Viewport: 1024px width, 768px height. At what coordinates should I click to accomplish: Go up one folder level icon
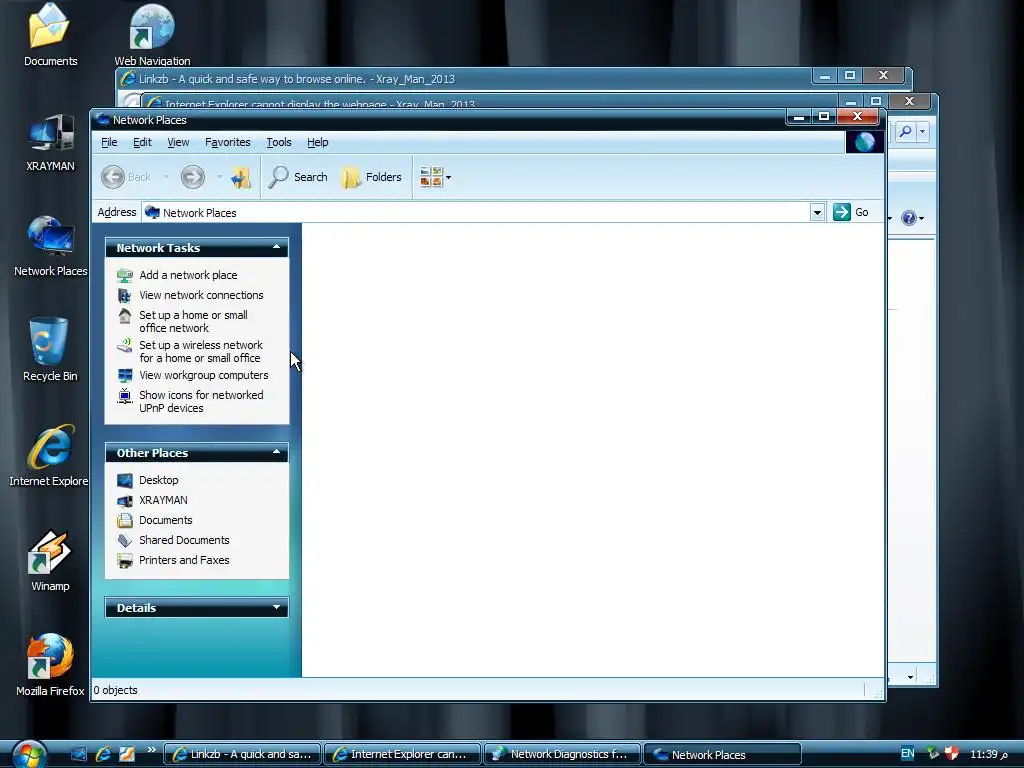pos(241,177)
